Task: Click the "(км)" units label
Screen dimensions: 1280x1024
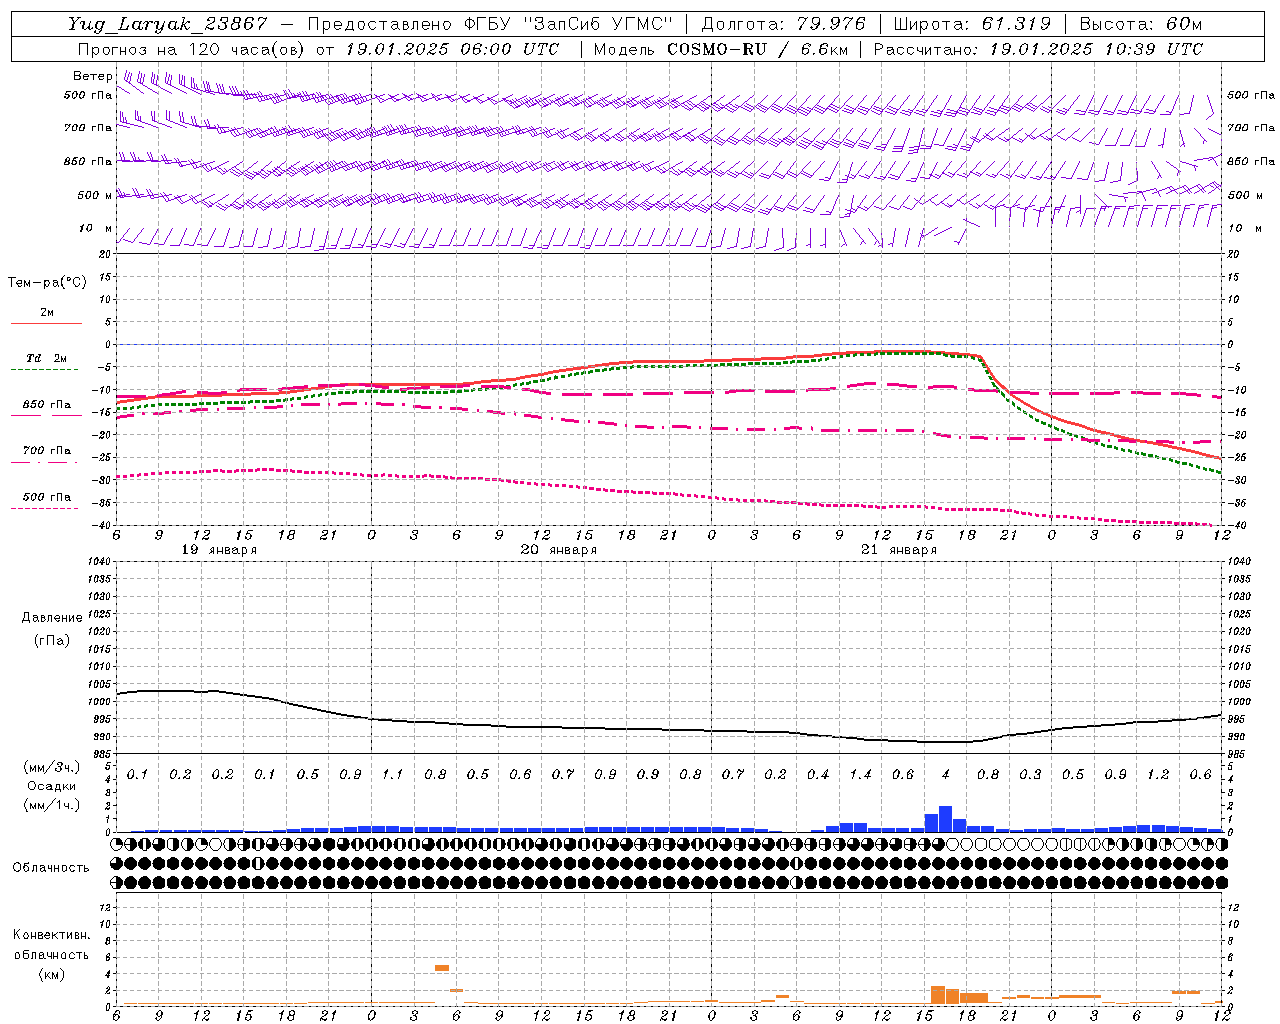Action: [51, 974]
